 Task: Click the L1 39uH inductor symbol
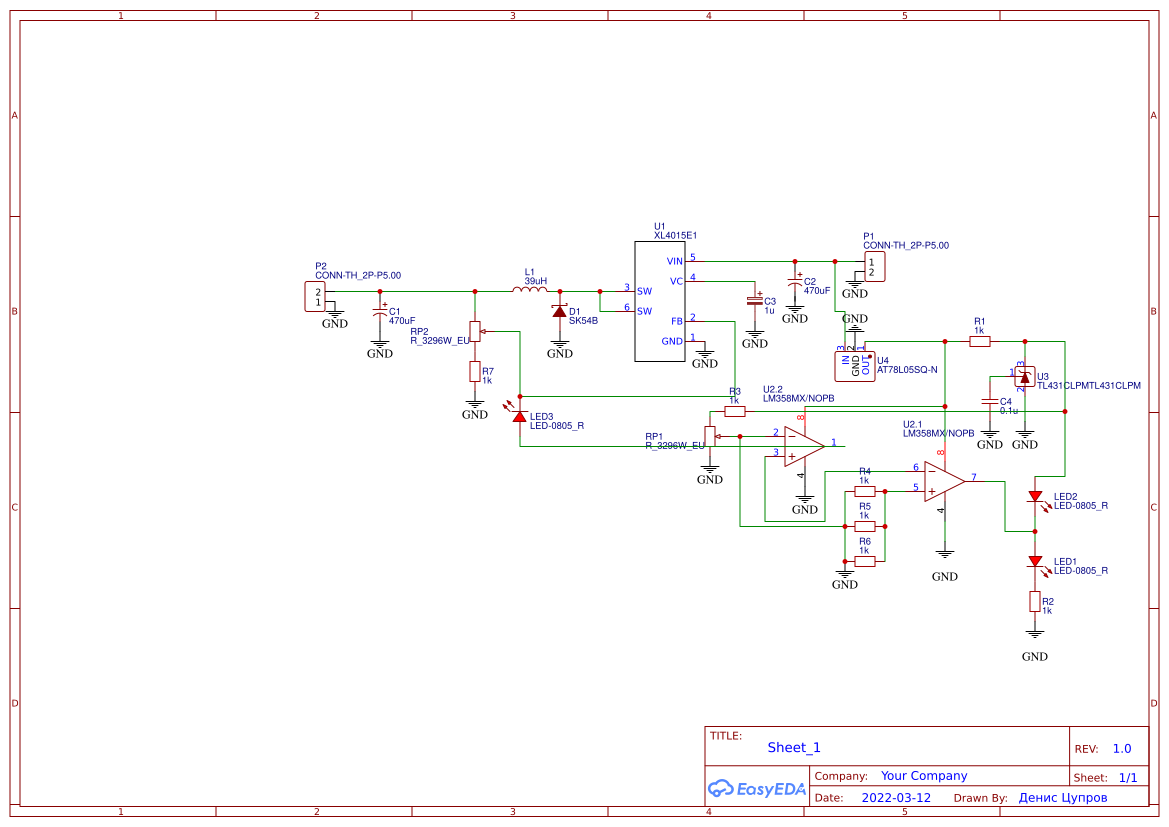pos(530,290)
